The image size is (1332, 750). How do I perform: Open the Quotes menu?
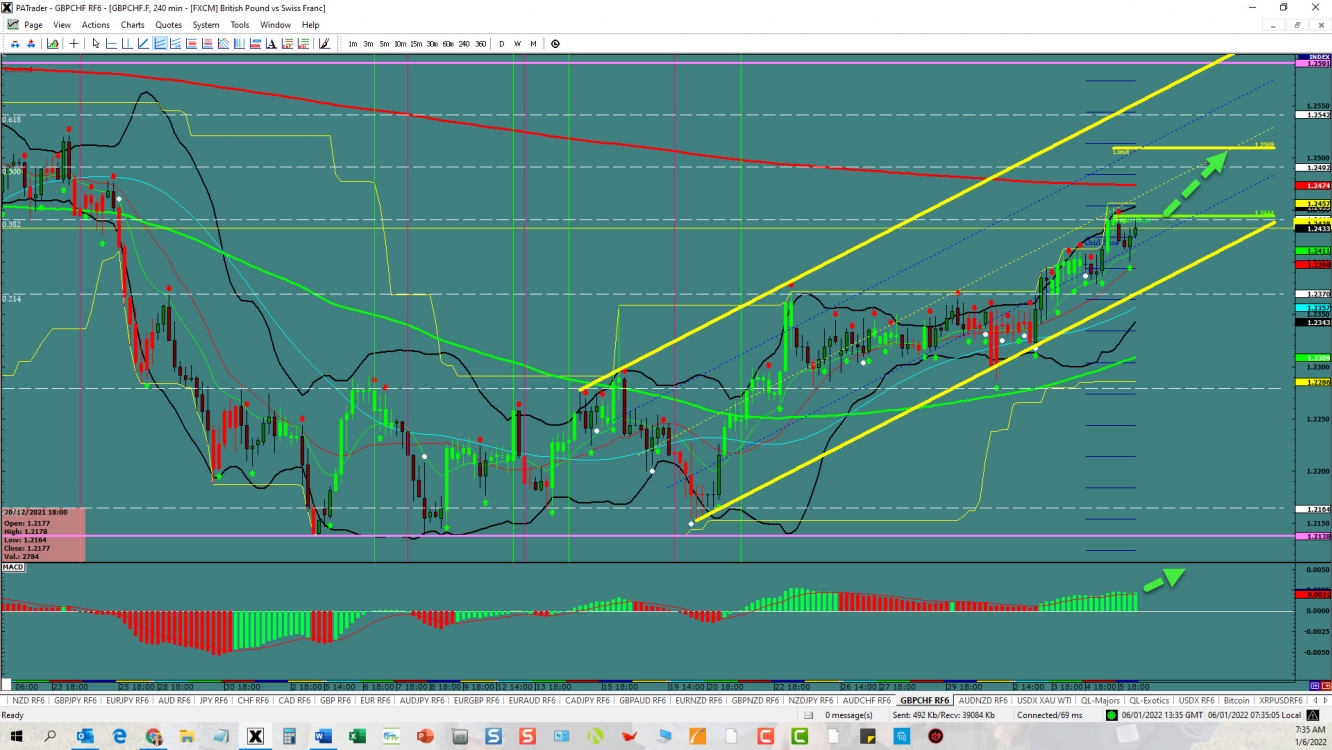[x=169, y=25]
